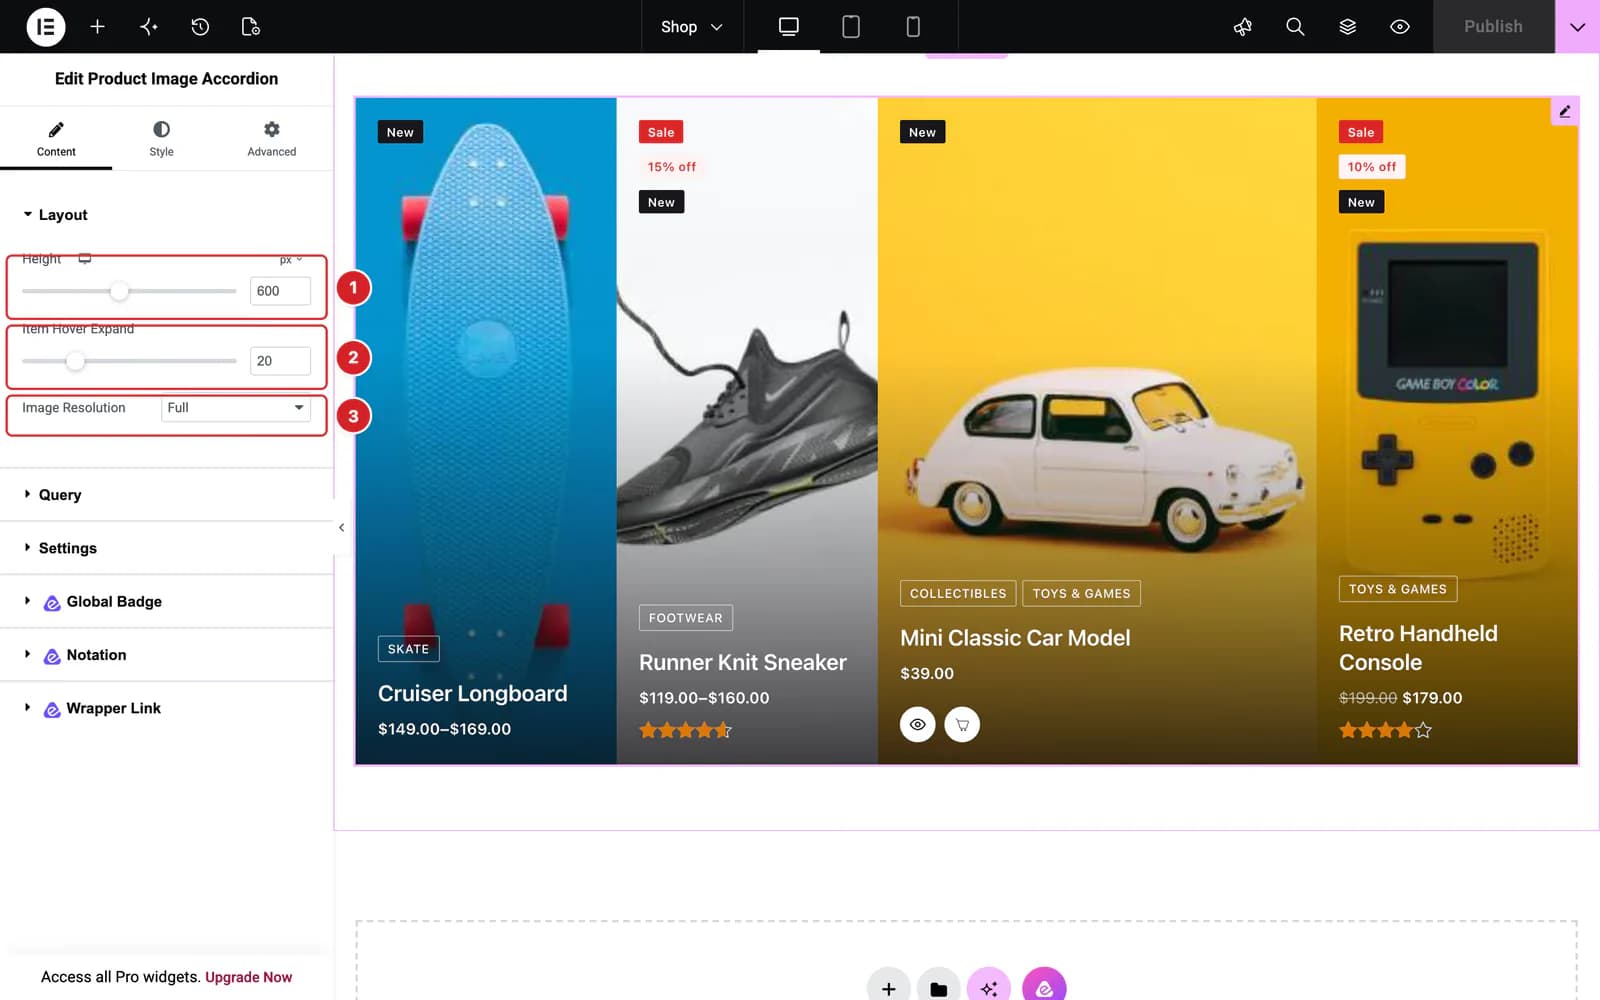Switch to tablet device view

tap(851, 27)
